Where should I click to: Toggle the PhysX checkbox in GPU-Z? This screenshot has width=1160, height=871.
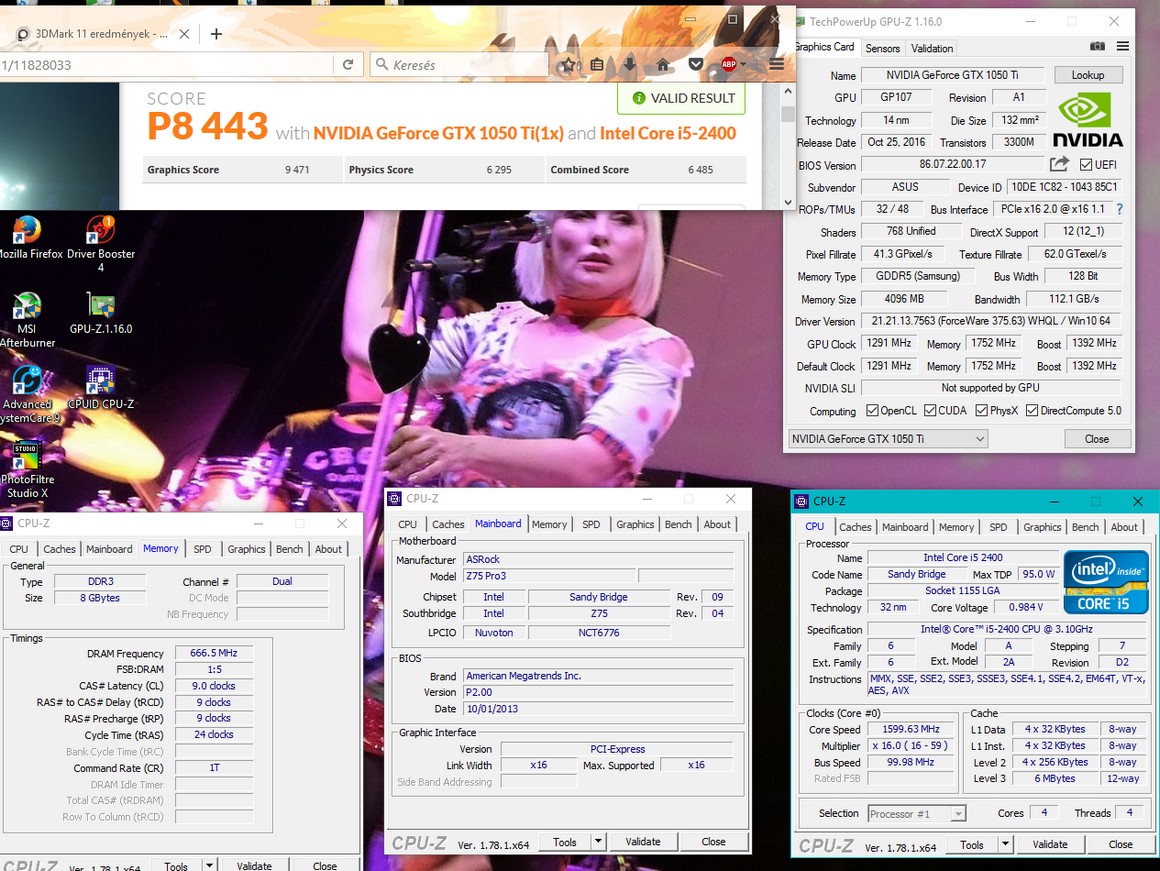tap(982, 410)
